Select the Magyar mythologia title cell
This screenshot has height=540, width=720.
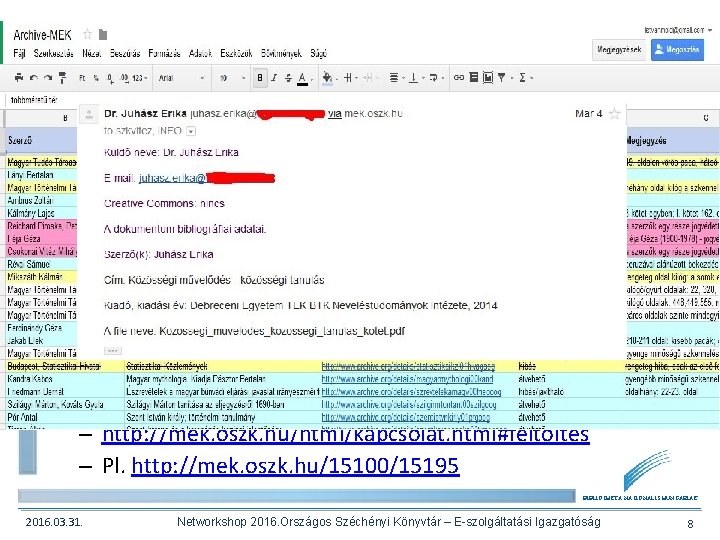tap(223, 379)
